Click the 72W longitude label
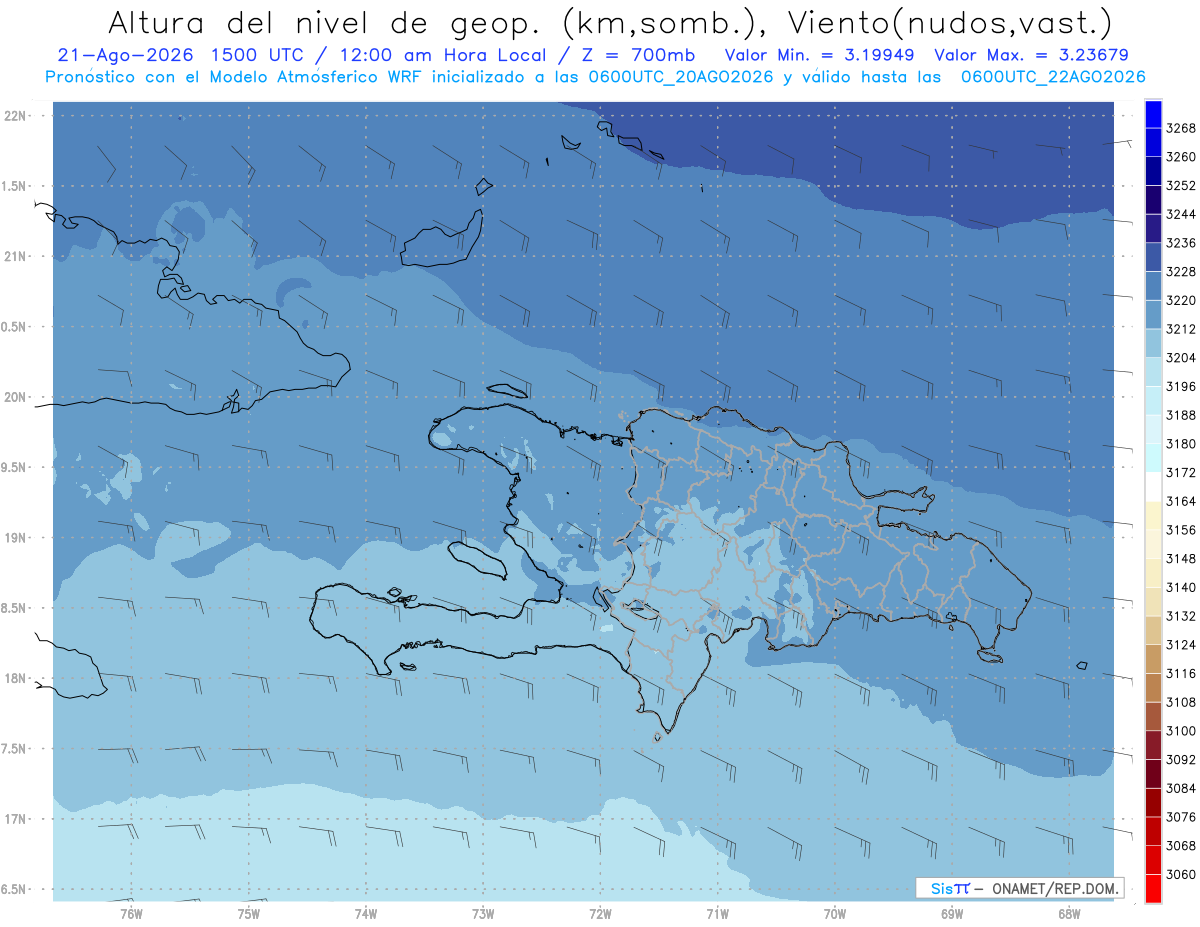 [x=601, y=914]
